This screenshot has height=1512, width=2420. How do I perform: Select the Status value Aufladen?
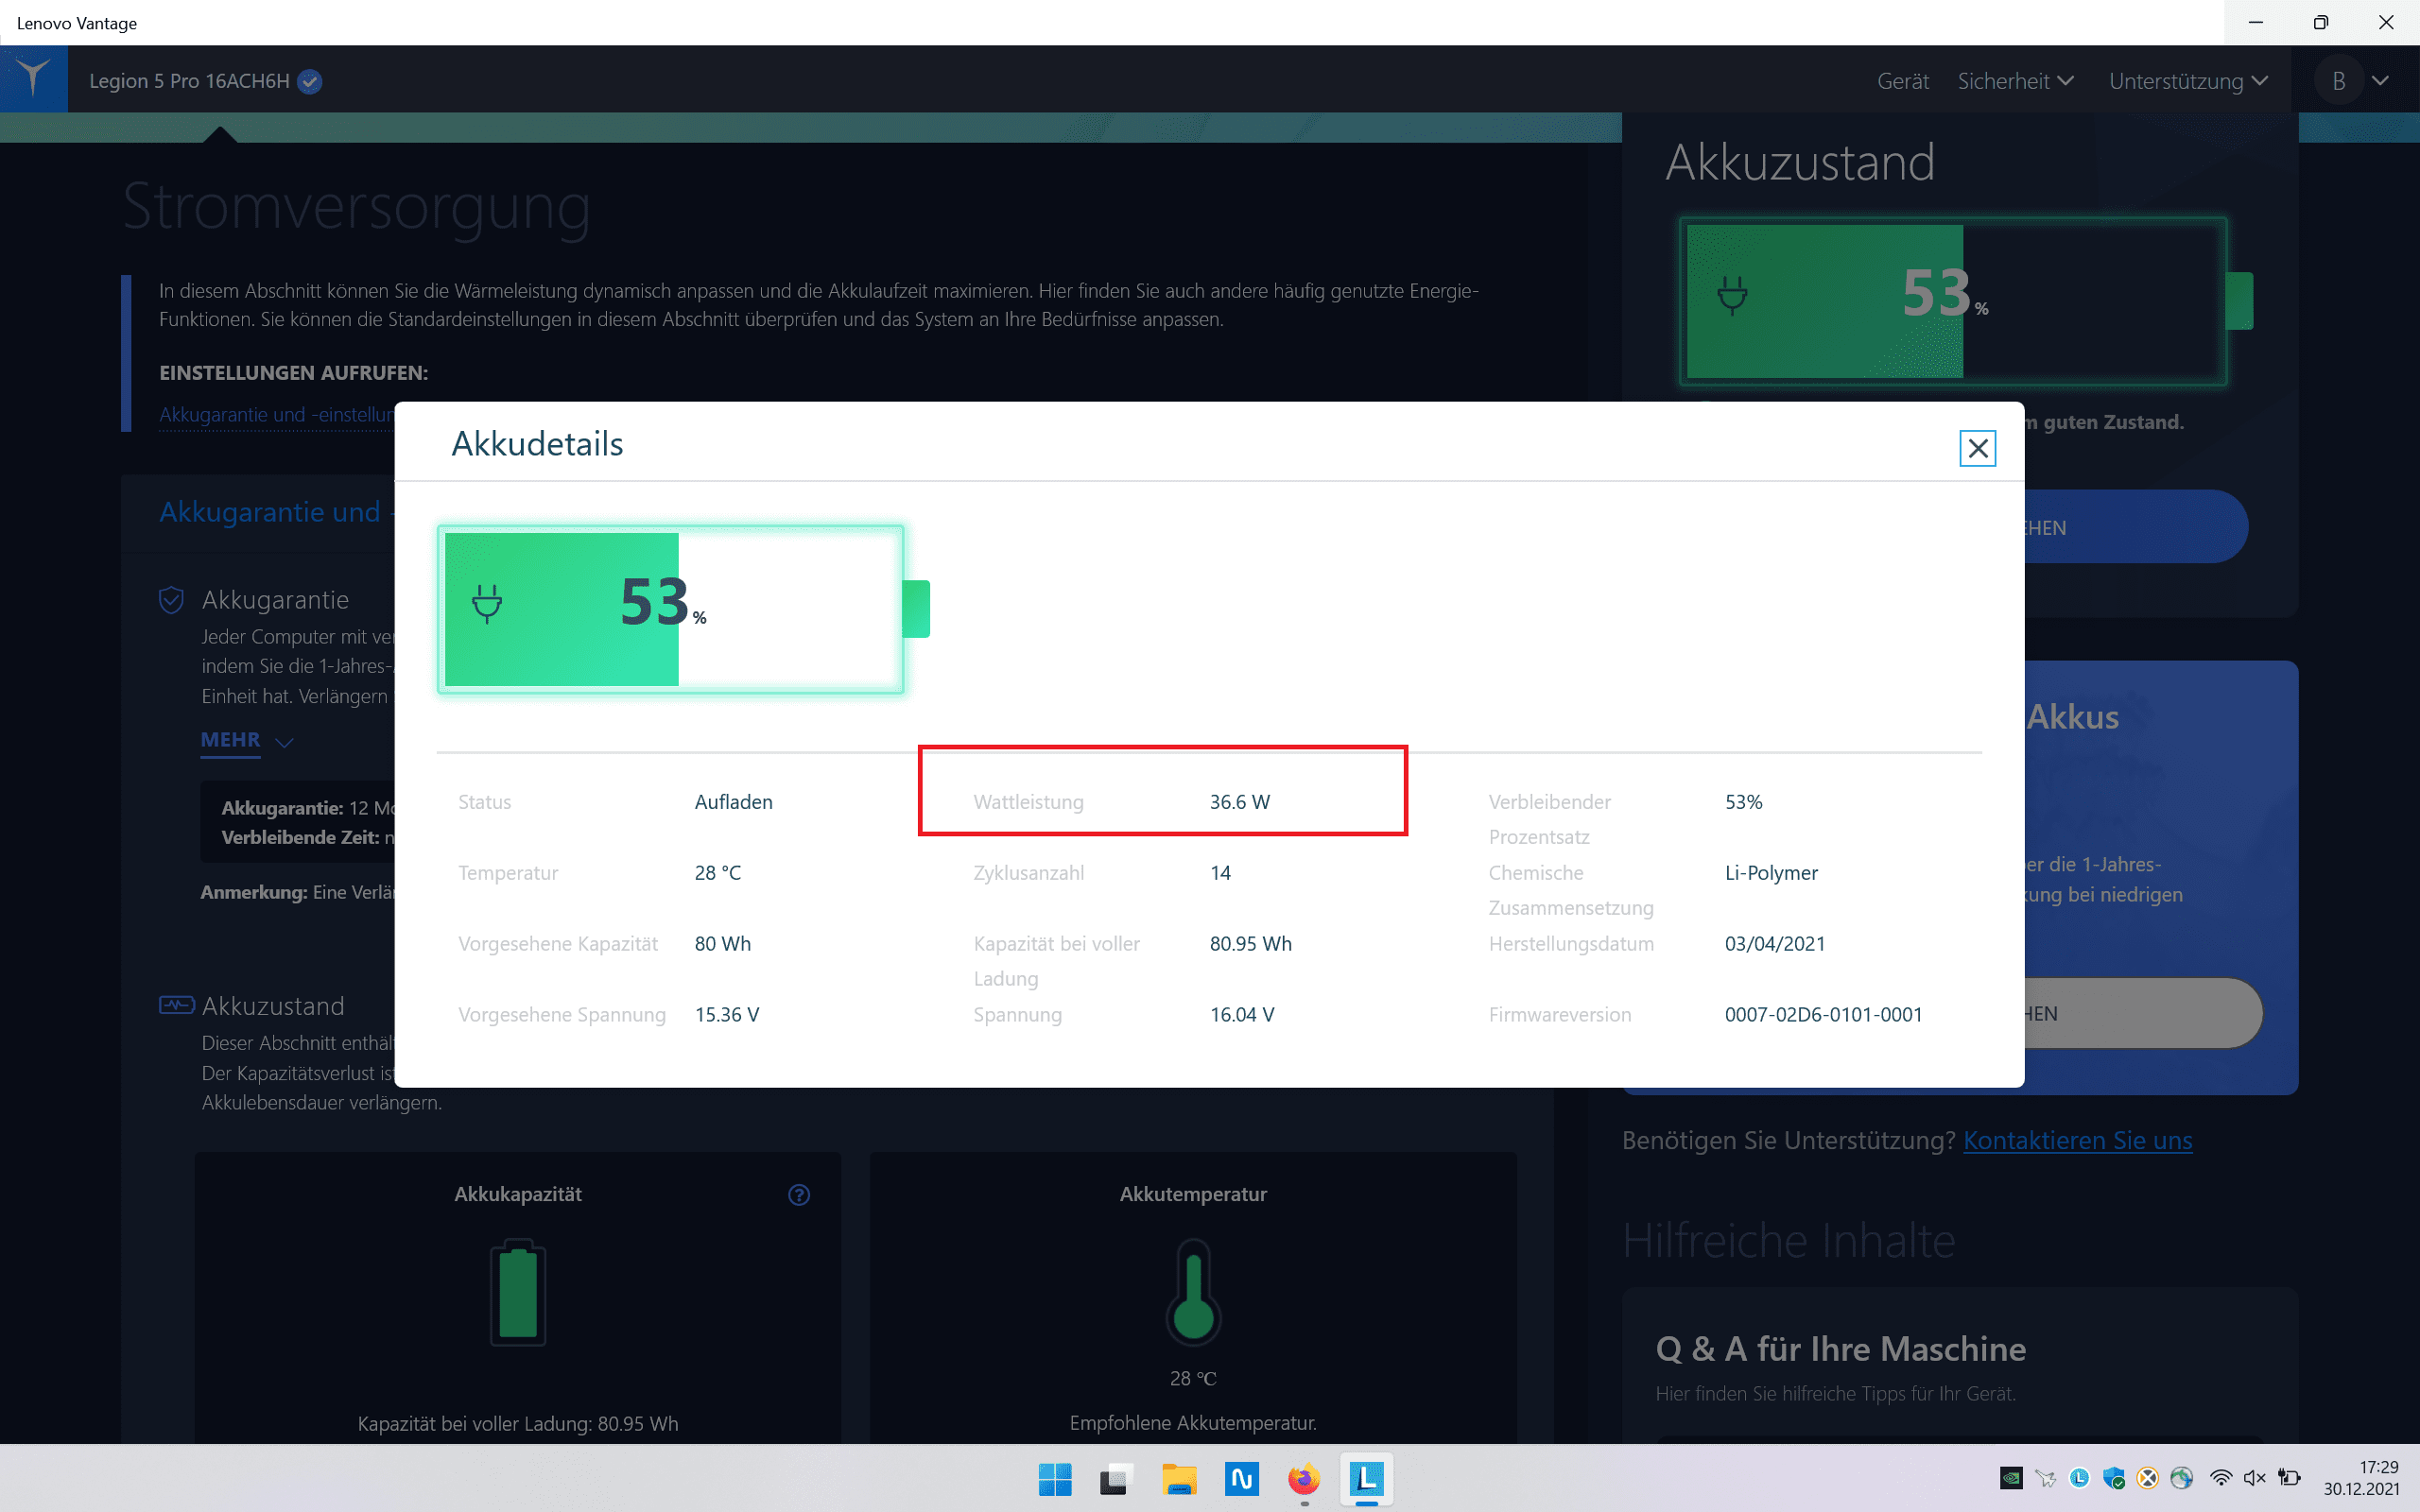[x=733, y=802]
